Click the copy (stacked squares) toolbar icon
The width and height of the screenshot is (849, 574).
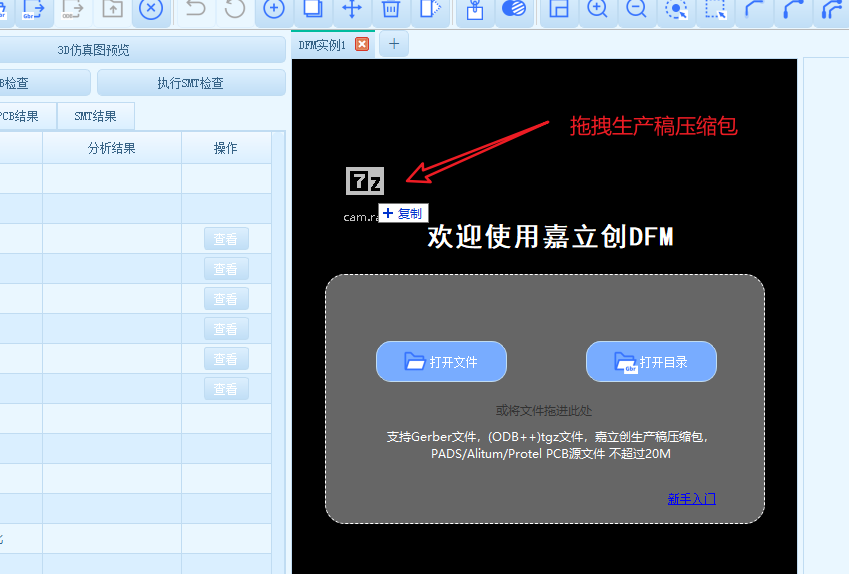(313, 9)
